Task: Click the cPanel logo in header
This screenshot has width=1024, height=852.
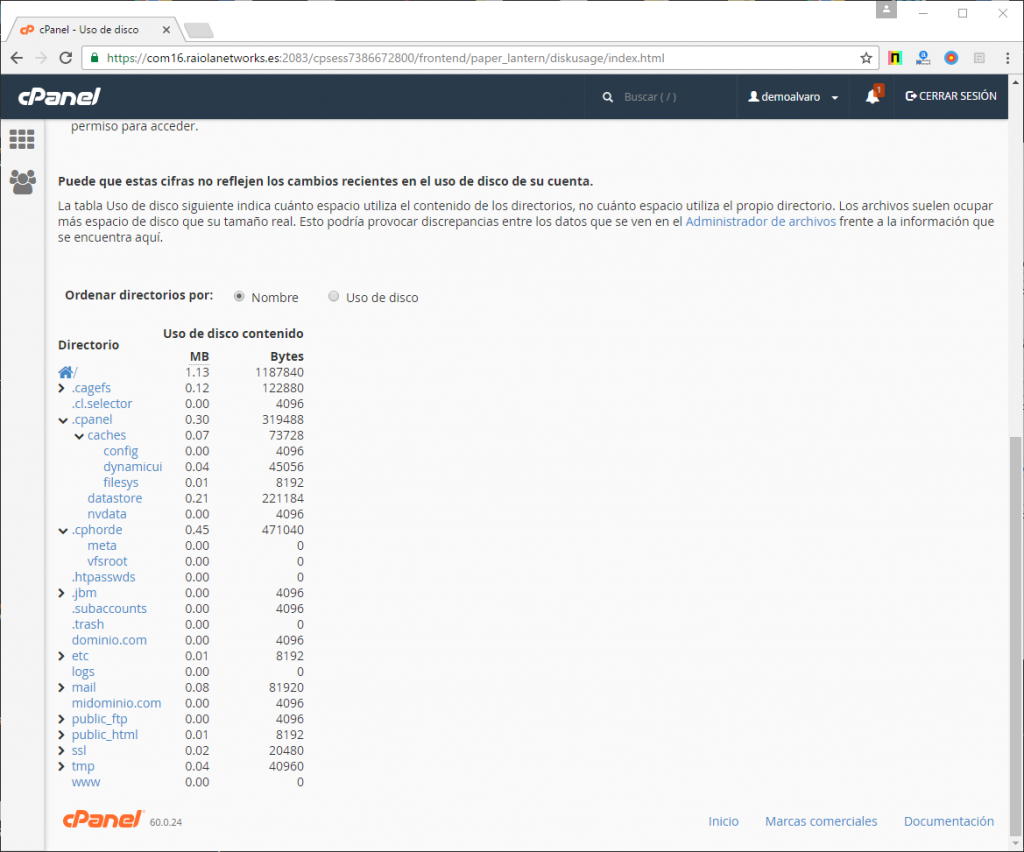Action: [59, 97]
